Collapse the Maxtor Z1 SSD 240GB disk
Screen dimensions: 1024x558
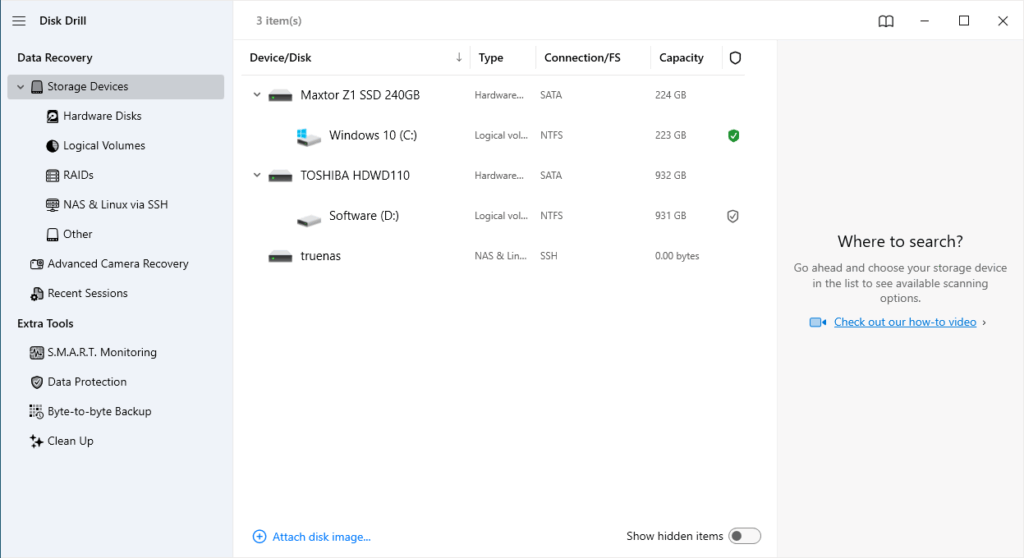[x=257, y=96]
